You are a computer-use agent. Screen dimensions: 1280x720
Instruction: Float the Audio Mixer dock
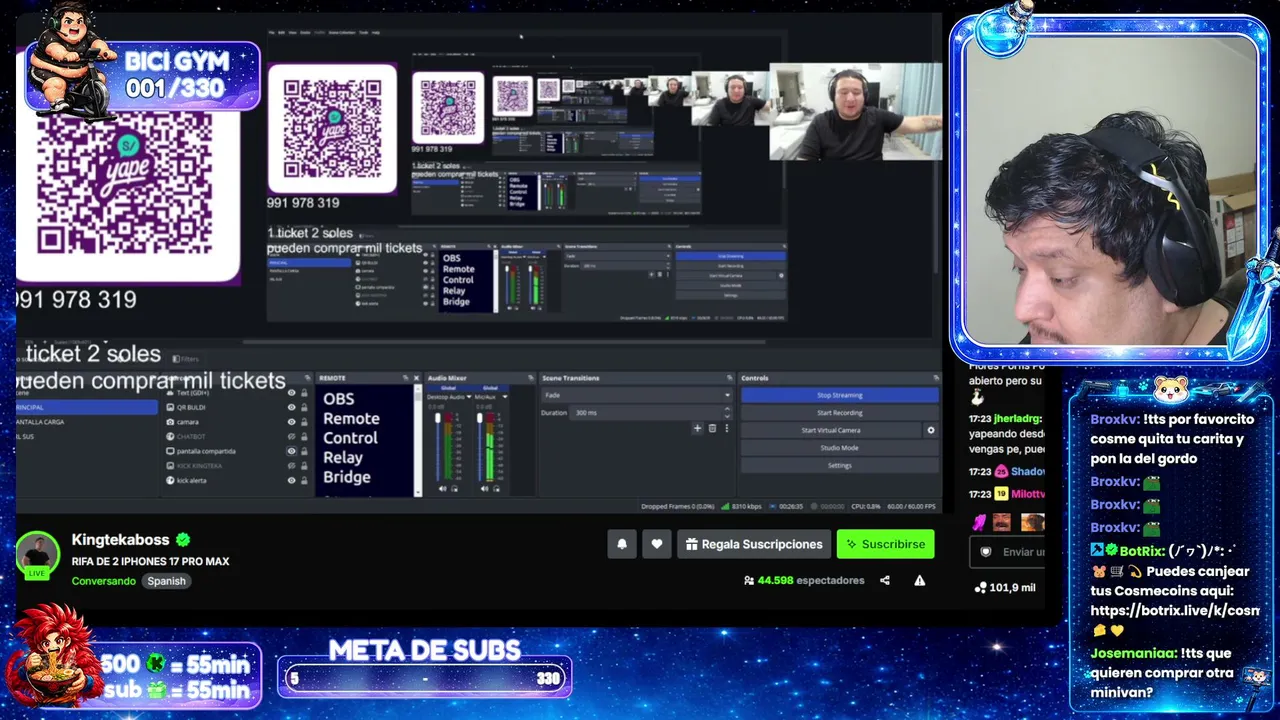pyautogui.click(x=530, y=378)
